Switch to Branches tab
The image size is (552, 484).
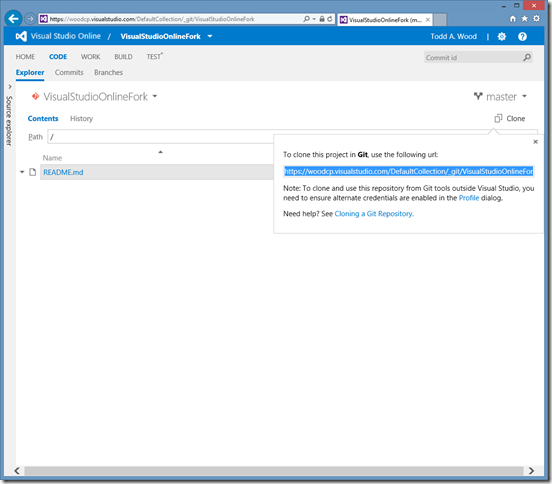(108, 73)
